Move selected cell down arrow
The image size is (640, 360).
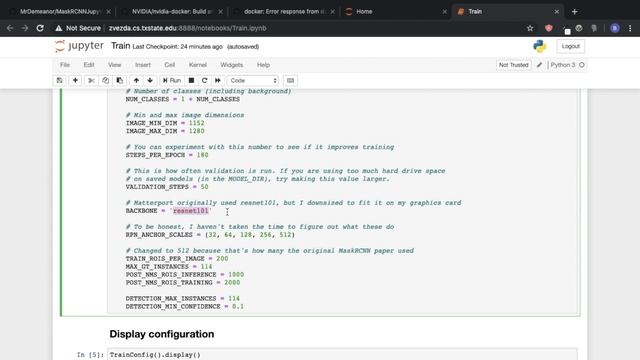[150, 80]
